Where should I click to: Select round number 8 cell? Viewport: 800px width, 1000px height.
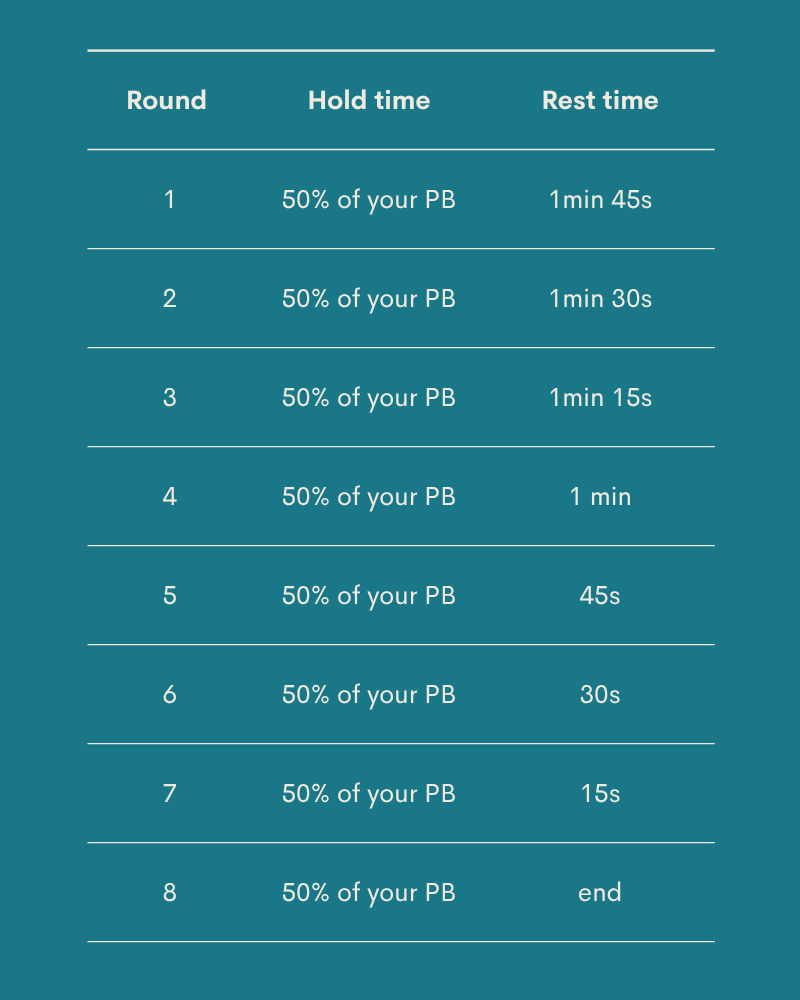point(169,892)
